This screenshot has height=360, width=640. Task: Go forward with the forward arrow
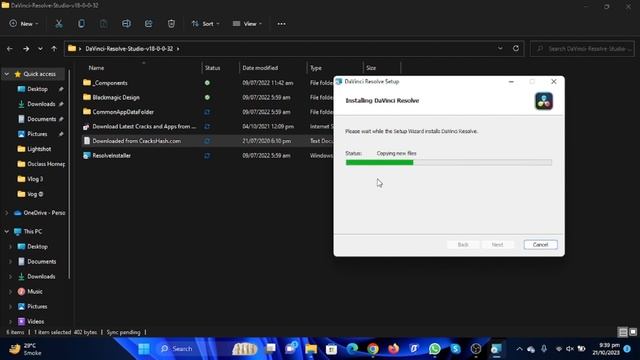point(26,49)
